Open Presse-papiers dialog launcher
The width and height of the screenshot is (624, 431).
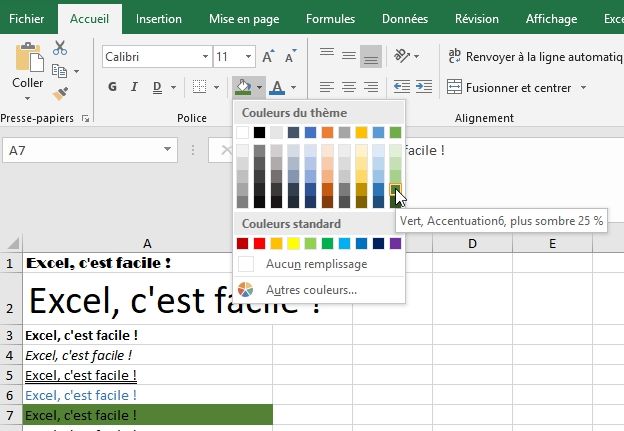click(x=85, y=118)
